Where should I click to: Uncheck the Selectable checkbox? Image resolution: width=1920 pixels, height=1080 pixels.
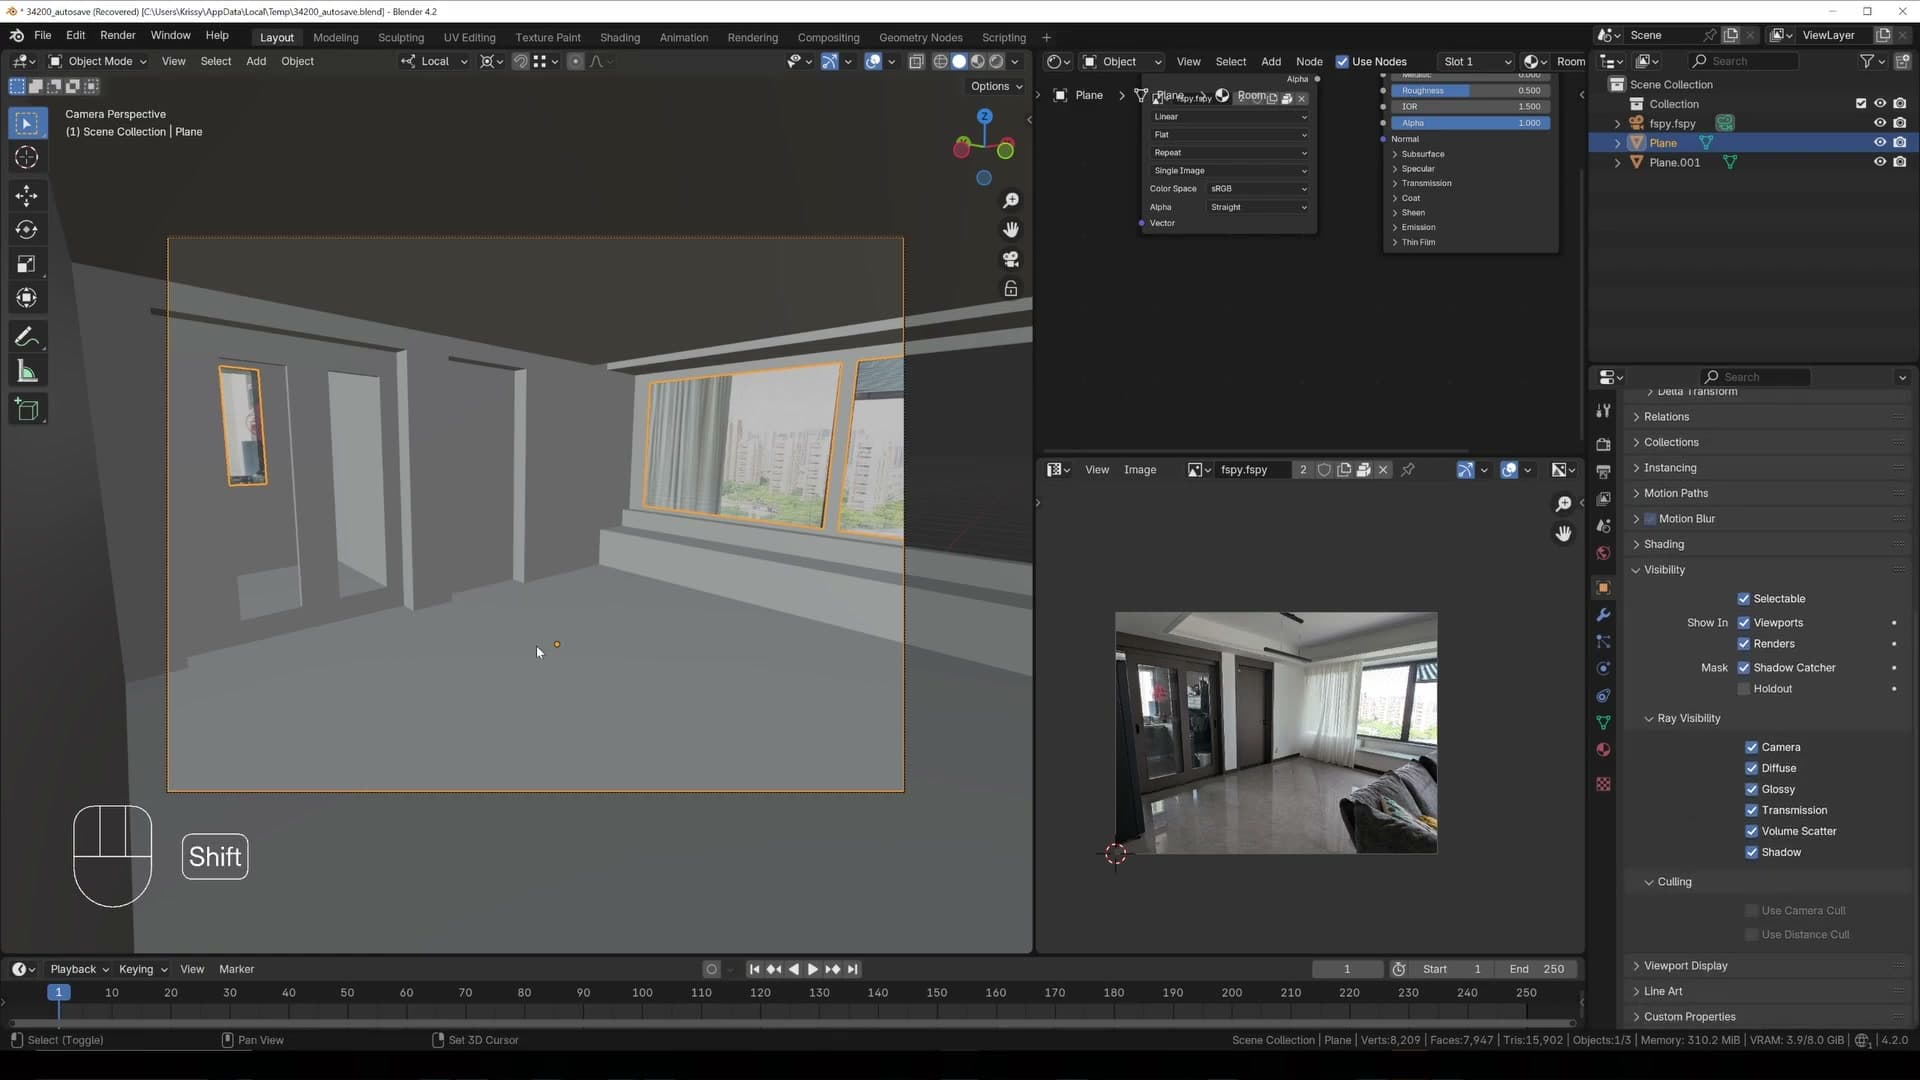click(x=1744, y=599)
